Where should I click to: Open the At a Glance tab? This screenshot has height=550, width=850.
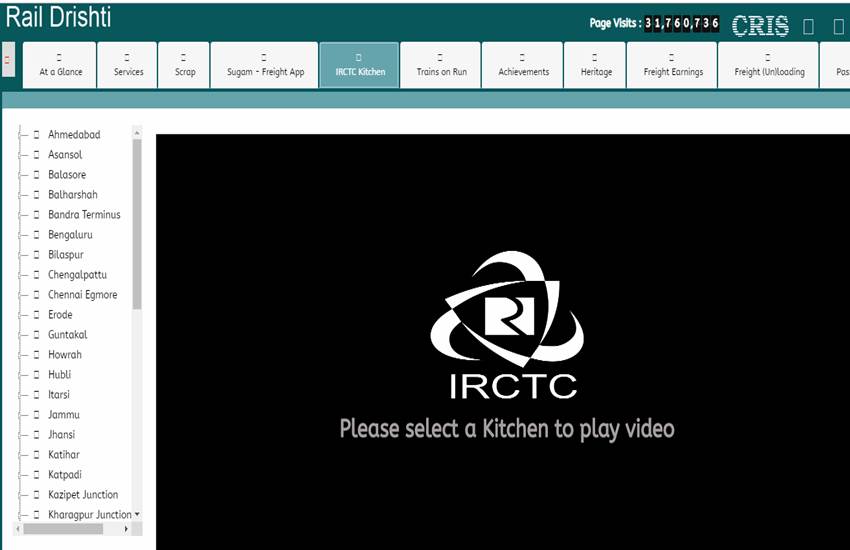(61, 66)
